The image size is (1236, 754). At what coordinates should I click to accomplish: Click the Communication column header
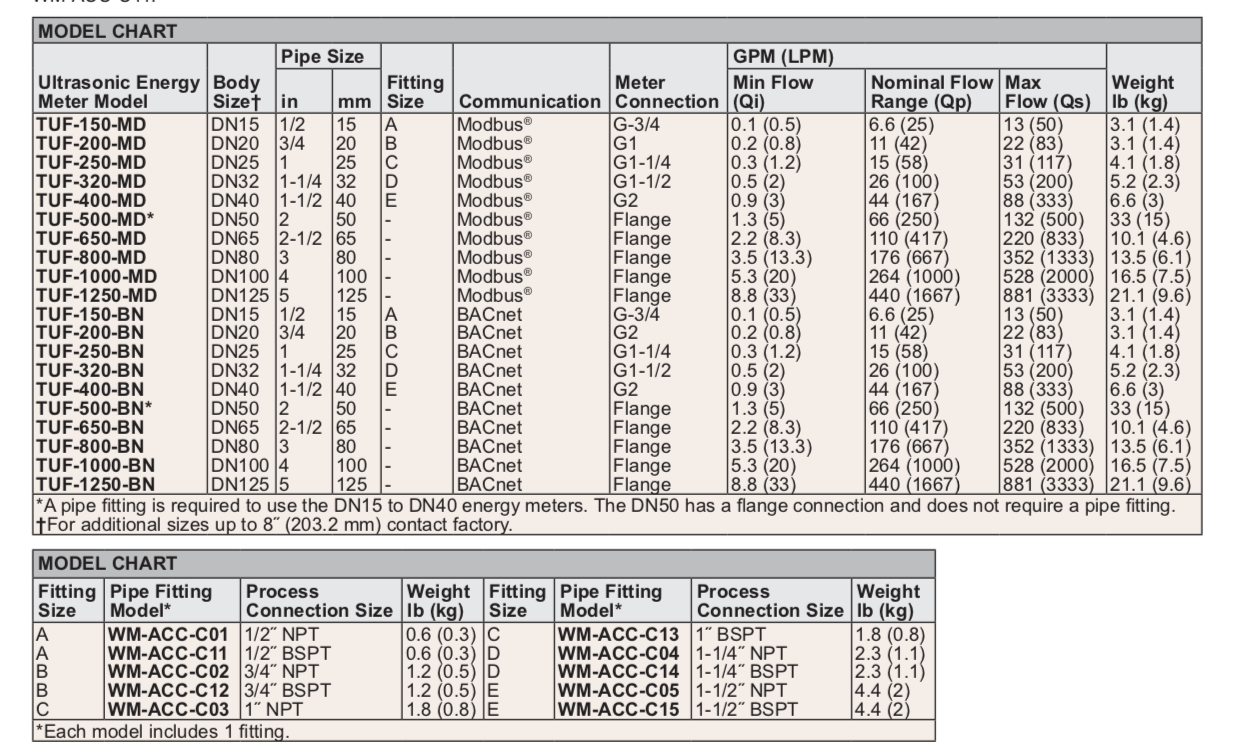528,102
